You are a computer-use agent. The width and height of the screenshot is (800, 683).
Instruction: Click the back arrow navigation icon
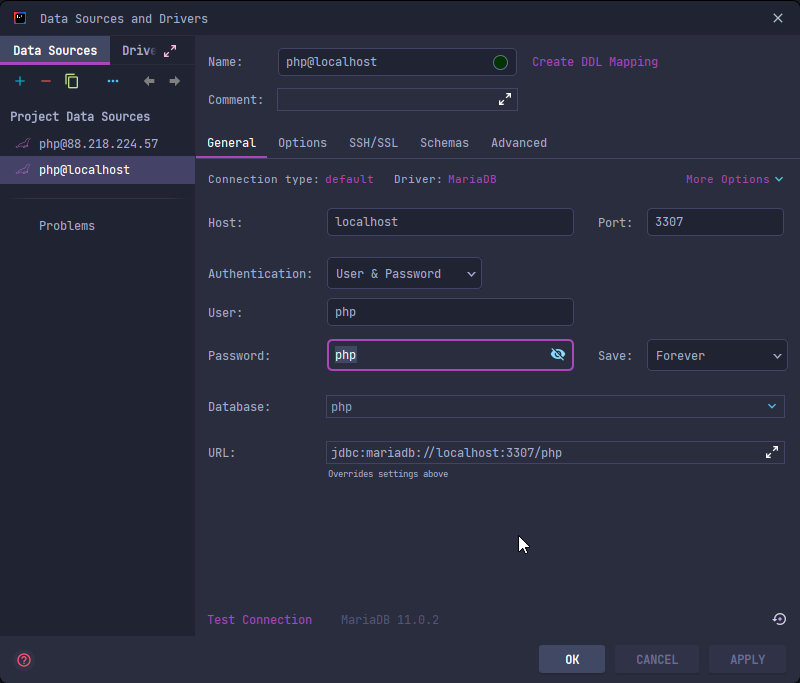(x=149, y=81)
